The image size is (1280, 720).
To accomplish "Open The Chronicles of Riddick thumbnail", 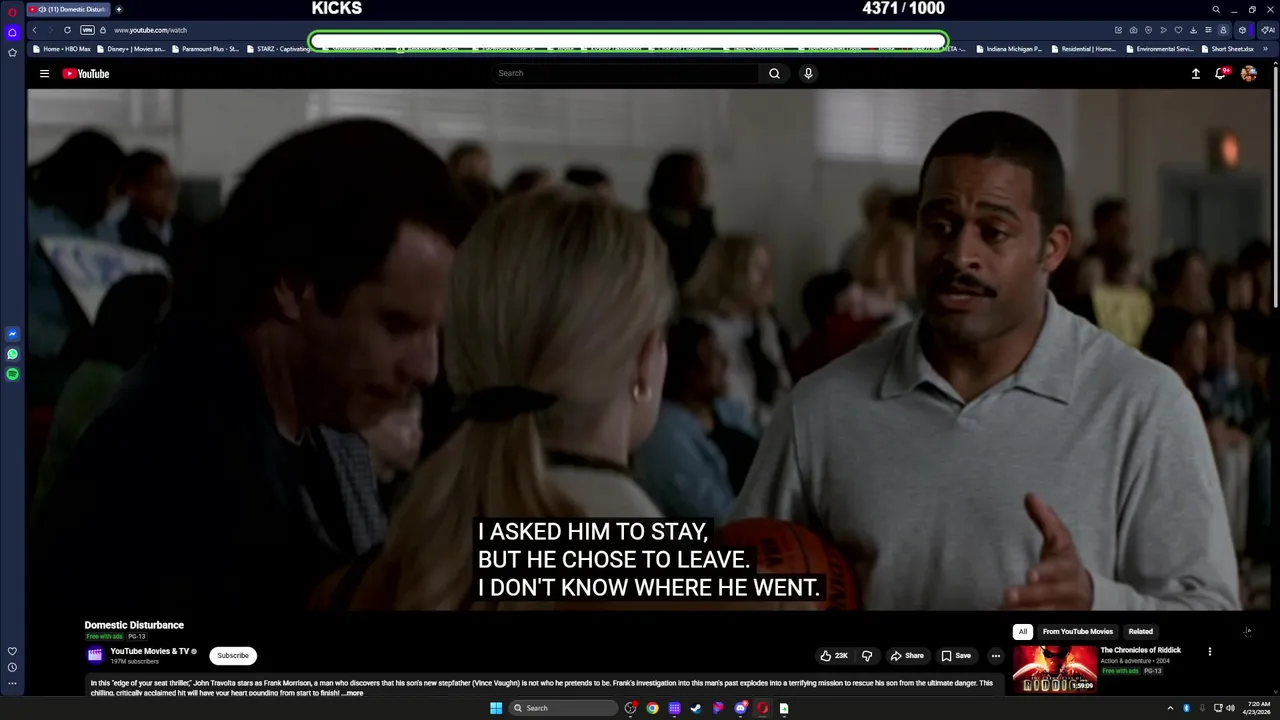I will click(1055, 669).
